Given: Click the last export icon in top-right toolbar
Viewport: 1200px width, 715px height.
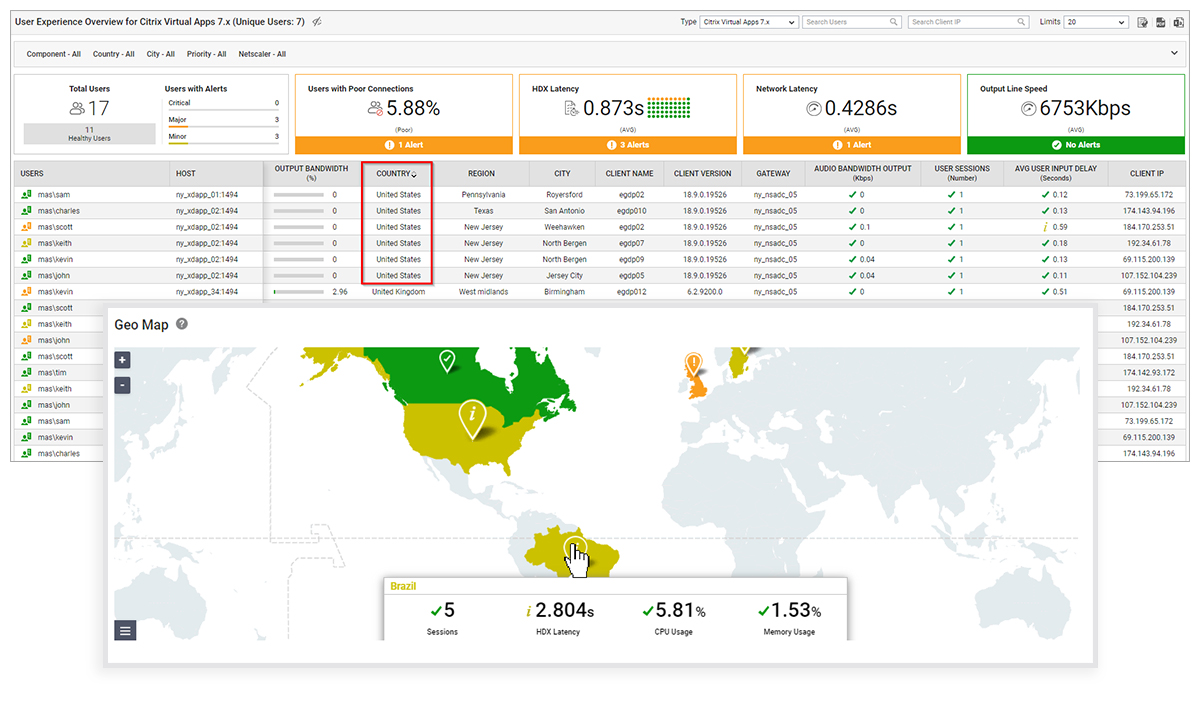Looking at the screenshot, I should click(x=1180, y=22).
